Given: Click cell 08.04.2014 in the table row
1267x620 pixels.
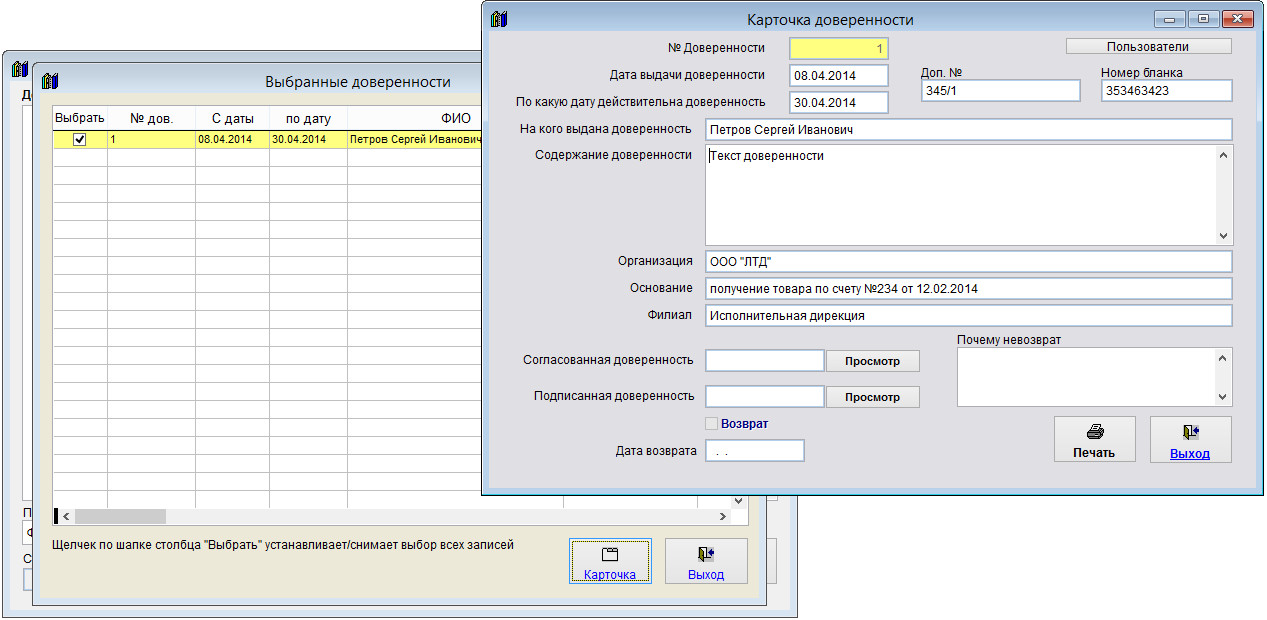Looking at the screenshot, I should click(232, 140).
